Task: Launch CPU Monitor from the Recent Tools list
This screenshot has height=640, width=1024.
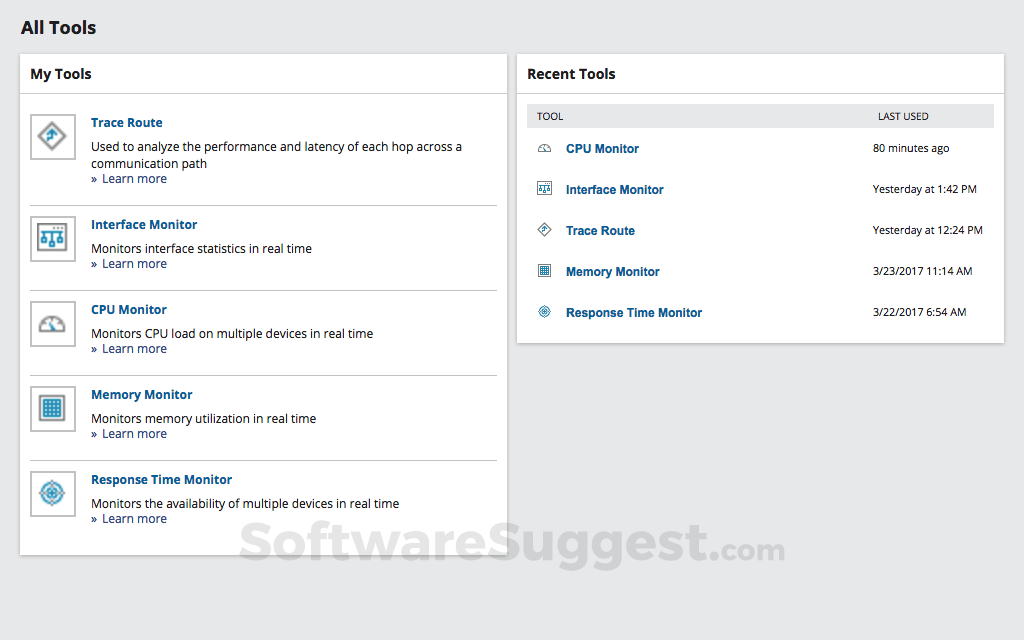Action: (x=602, y=149)
